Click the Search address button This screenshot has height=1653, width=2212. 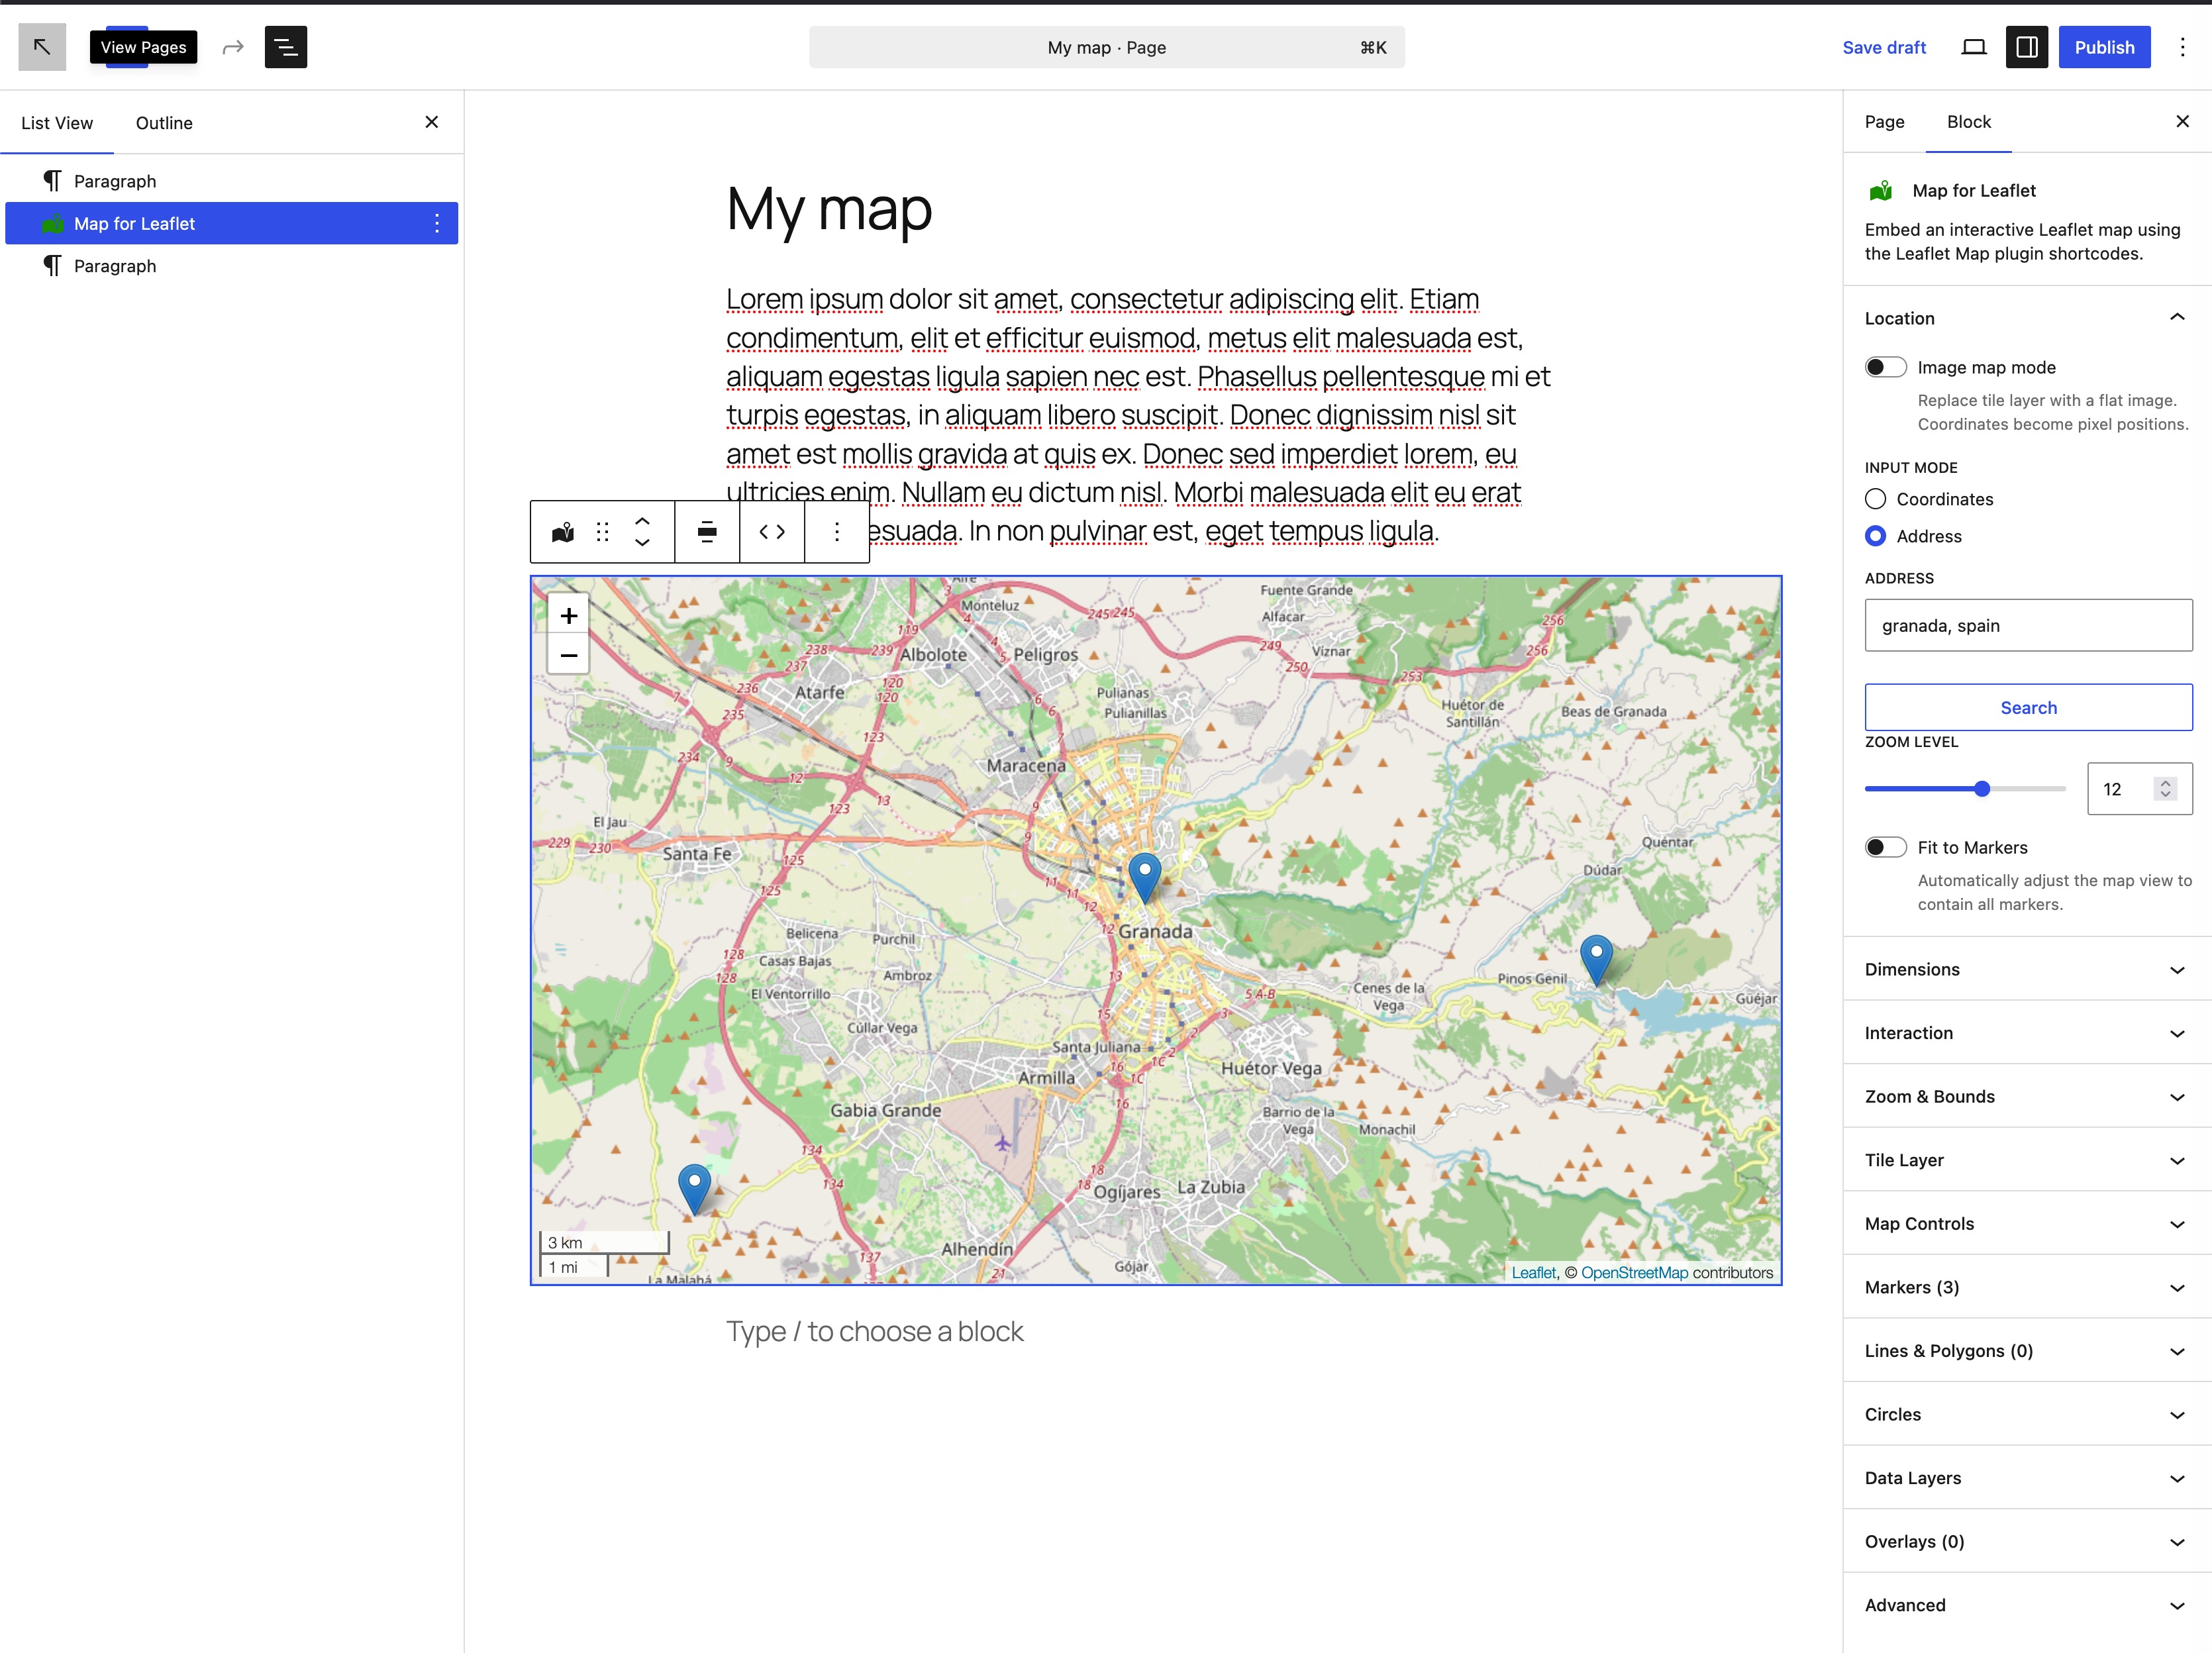click(x=2028, y=707)
